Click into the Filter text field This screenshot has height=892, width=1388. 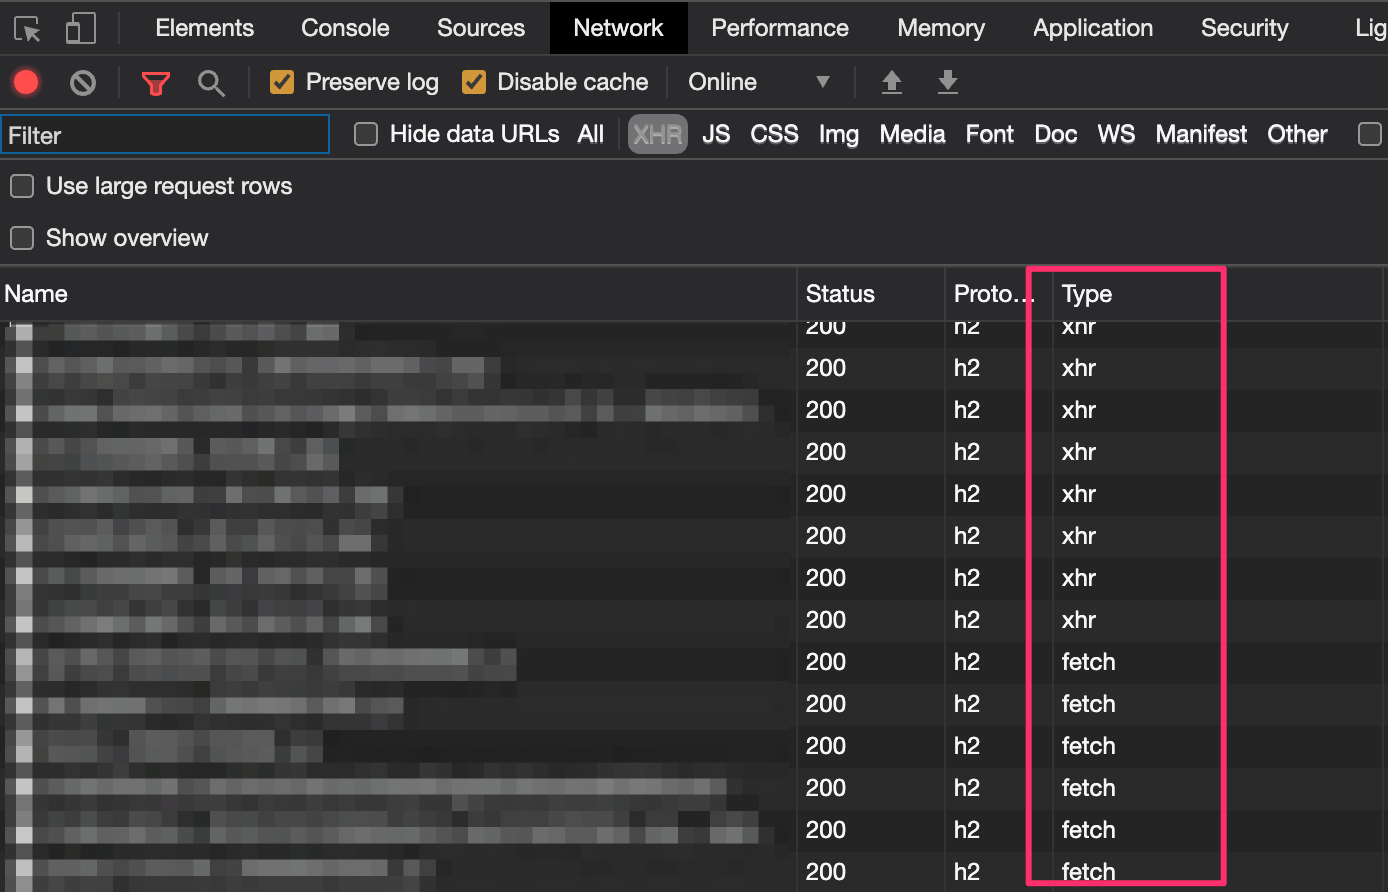click(x=165, y=135)
